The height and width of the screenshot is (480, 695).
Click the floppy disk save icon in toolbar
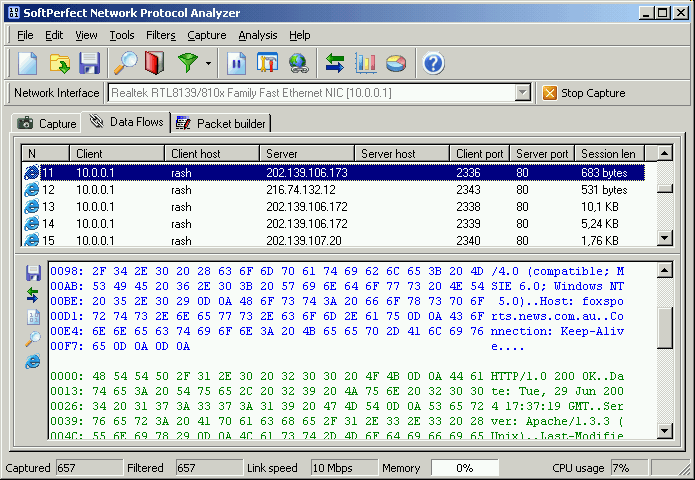coord(90,64)
